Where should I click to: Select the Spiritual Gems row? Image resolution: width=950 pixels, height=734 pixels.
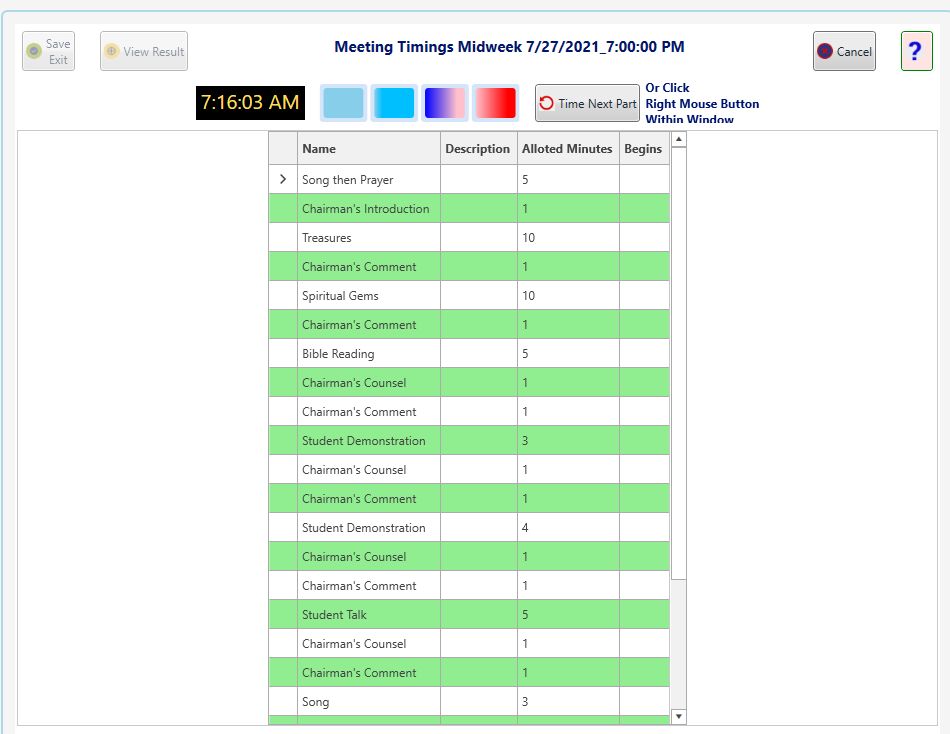pyautogui.click(x=469, y=296)
